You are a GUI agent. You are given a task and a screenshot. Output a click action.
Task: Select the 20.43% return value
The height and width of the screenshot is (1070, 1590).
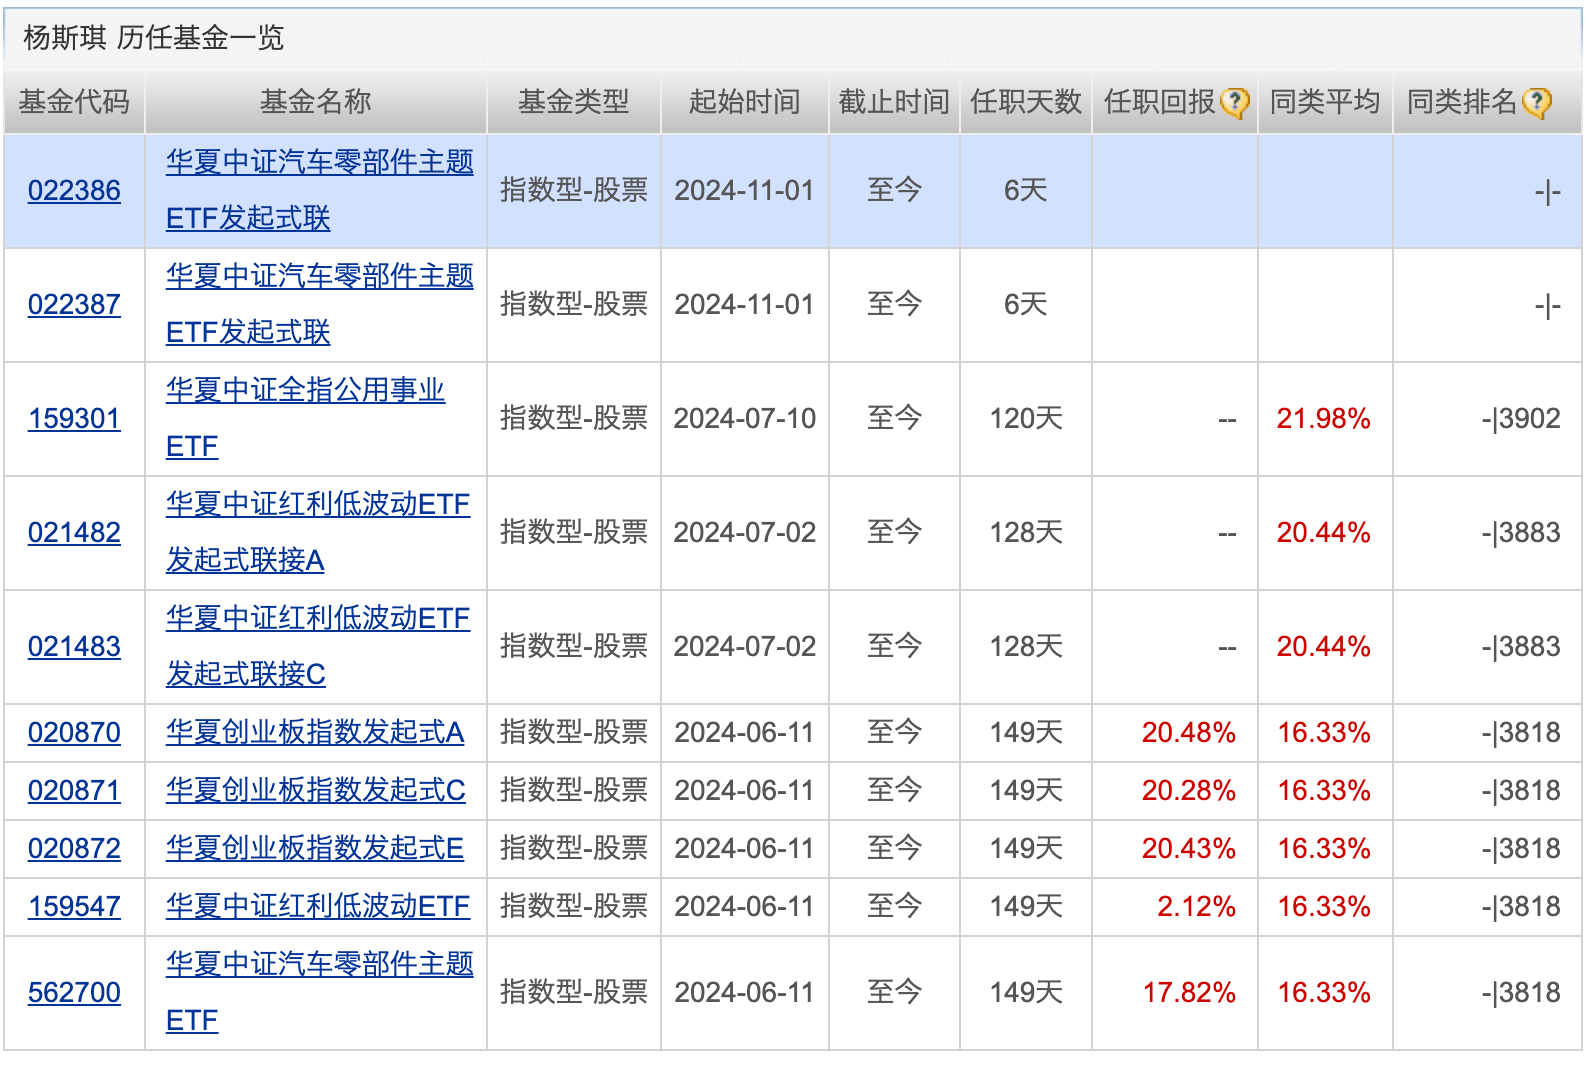click(1189, 848)
